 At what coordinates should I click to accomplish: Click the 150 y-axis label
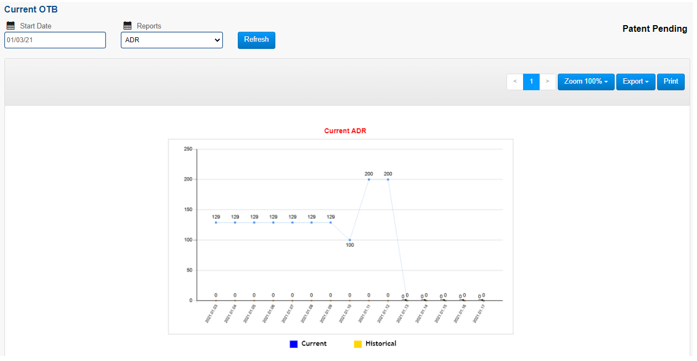(x=188, y=209)
